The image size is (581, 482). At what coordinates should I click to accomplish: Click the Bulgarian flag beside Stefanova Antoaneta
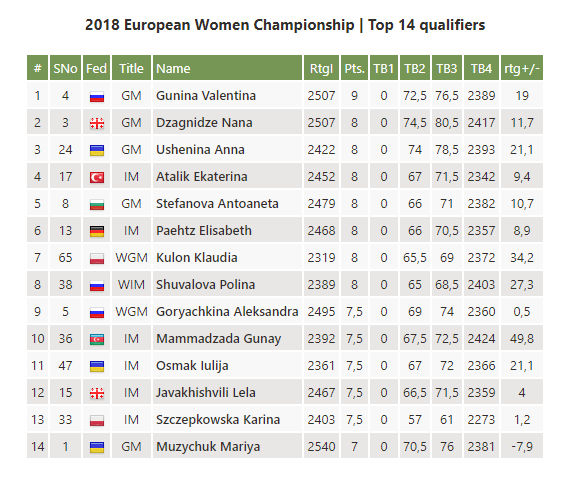click(97, 205)
